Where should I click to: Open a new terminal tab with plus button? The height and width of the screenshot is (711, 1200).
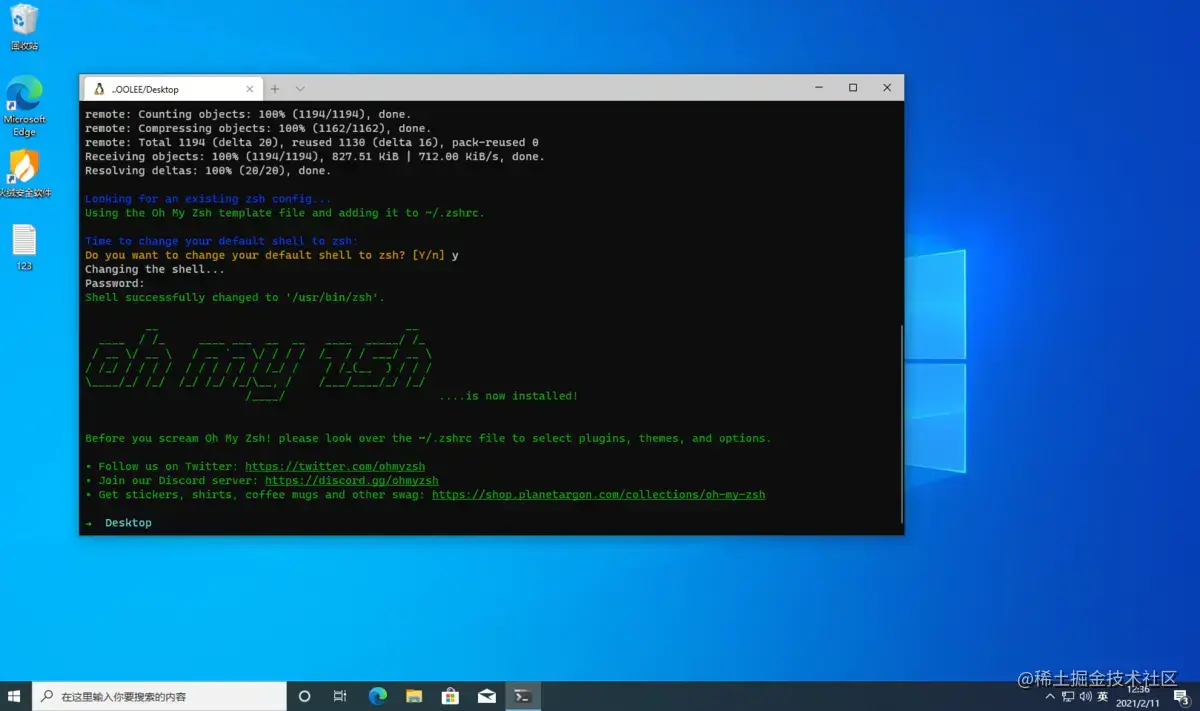275,89
